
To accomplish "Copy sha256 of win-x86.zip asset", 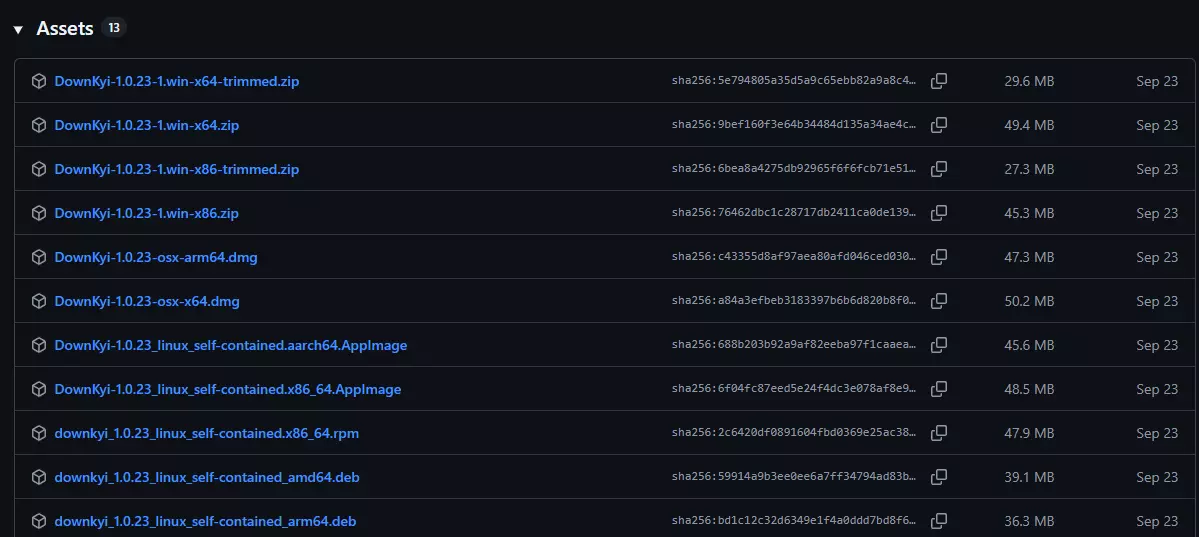I will (x=939, y=213).
